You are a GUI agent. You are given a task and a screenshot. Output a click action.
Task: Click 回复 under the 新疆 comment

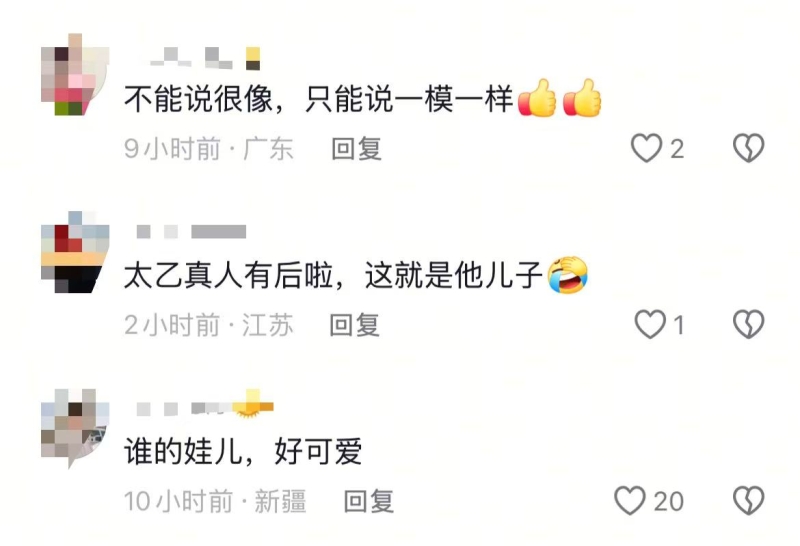[x=369, y=501]
